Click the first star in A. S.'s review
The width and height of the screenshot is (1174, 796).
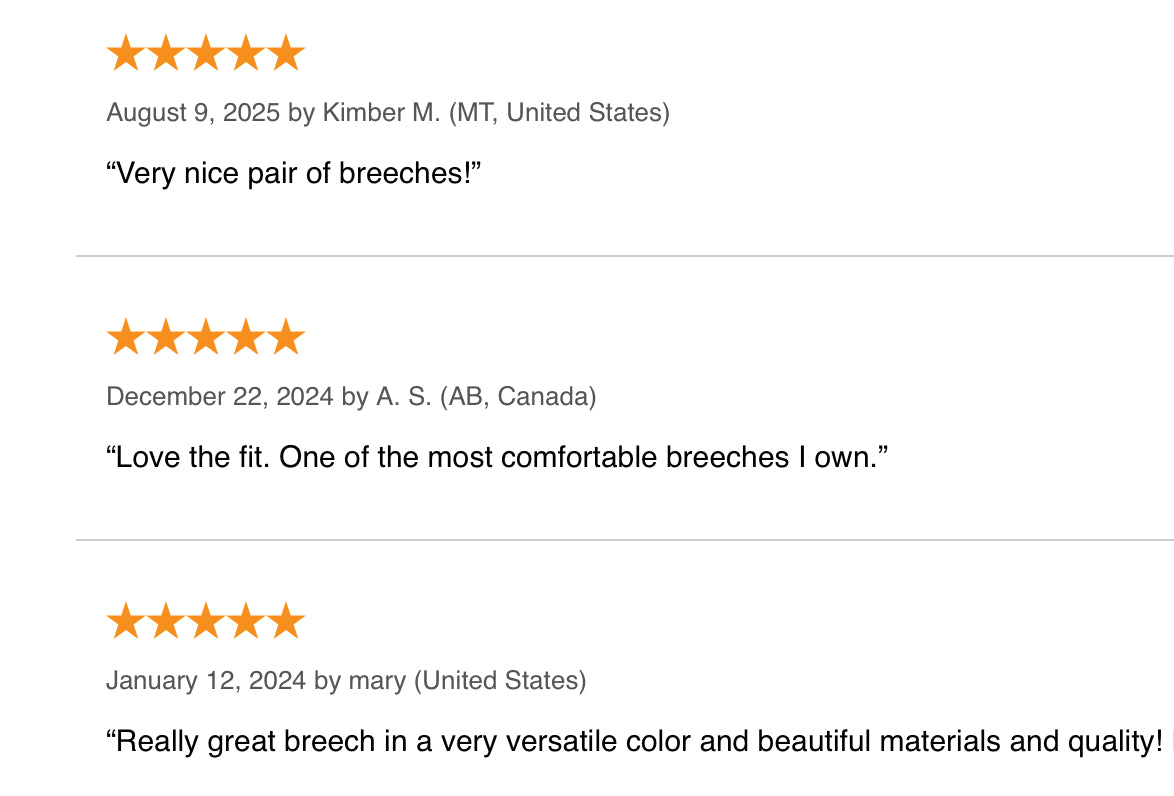coord(125,337)
